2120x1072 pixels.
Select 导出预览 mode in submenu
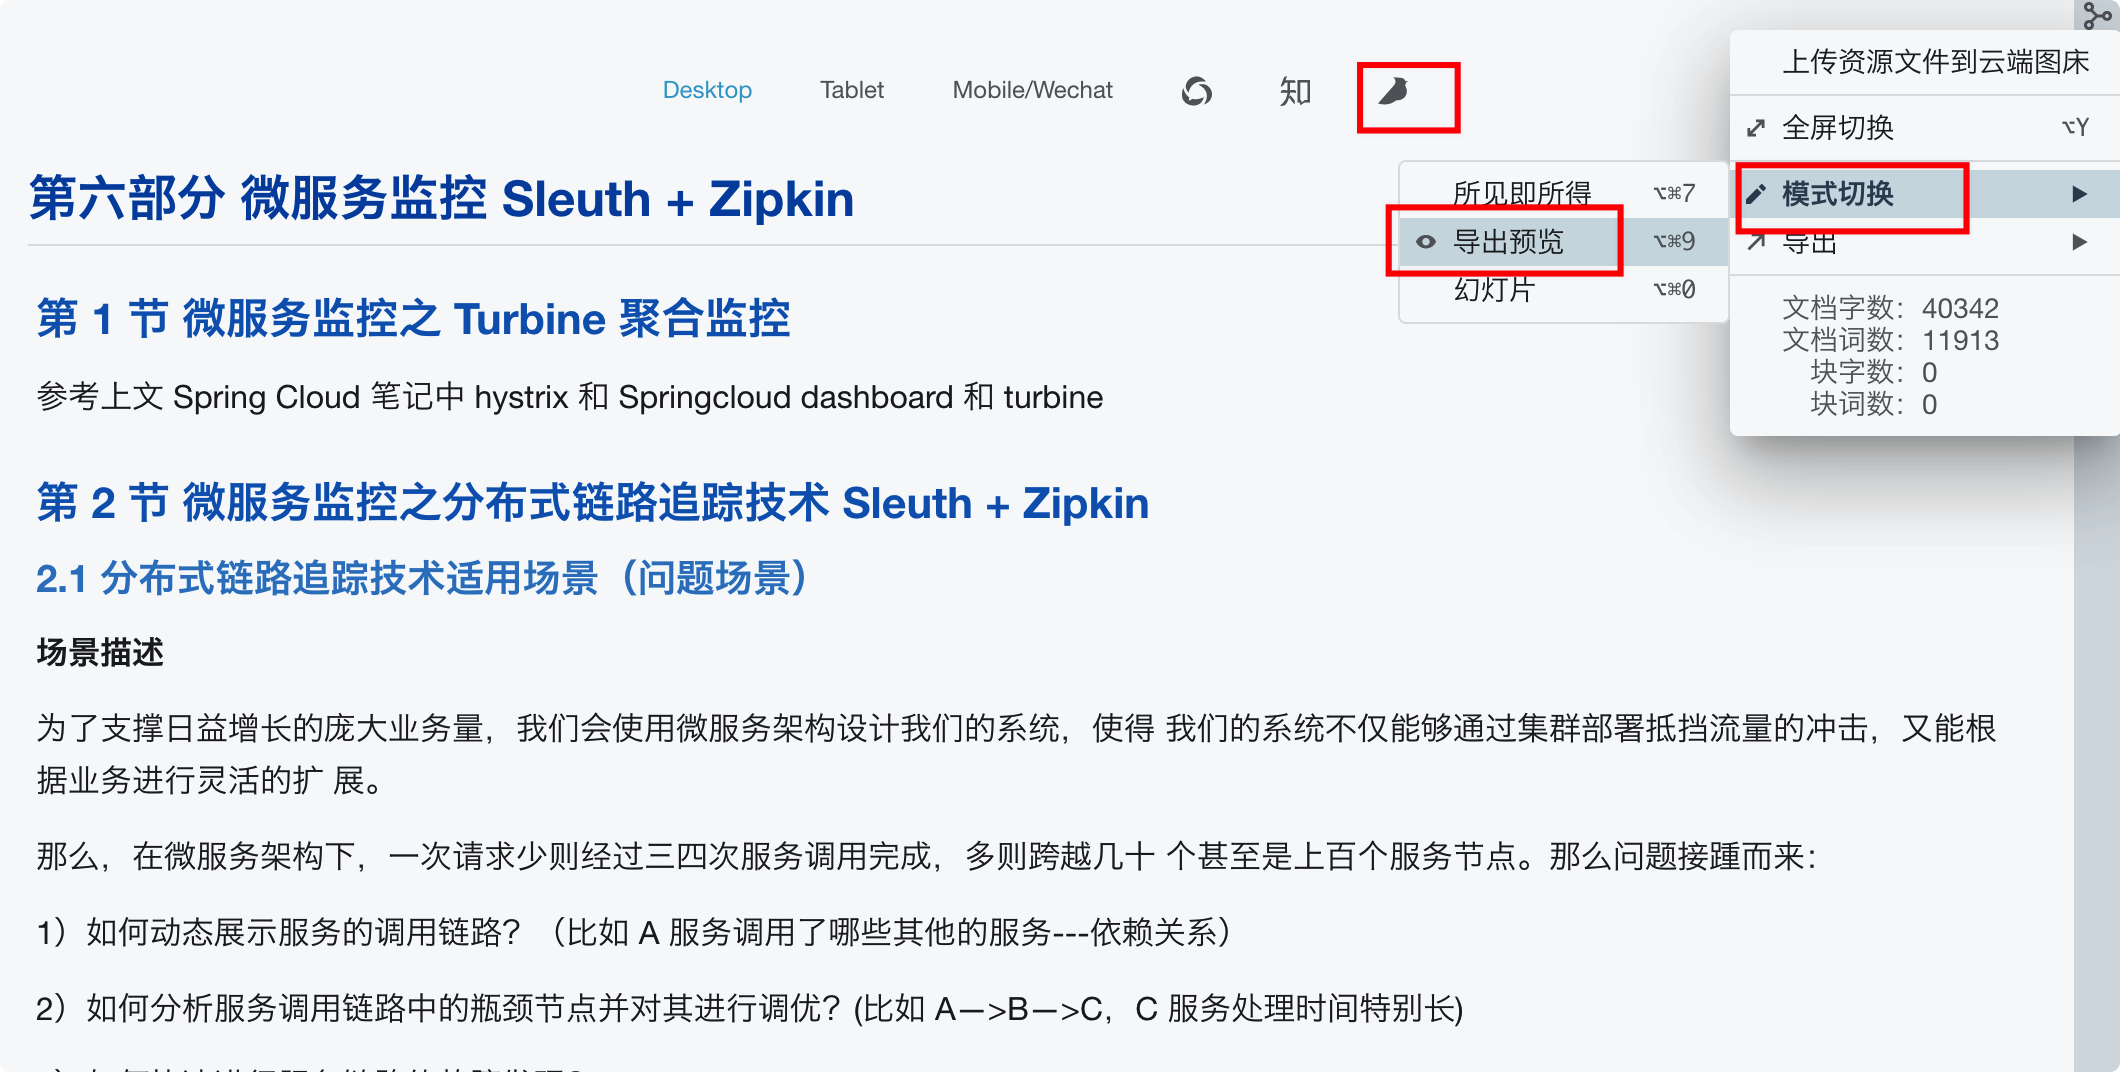(1564, 241)
